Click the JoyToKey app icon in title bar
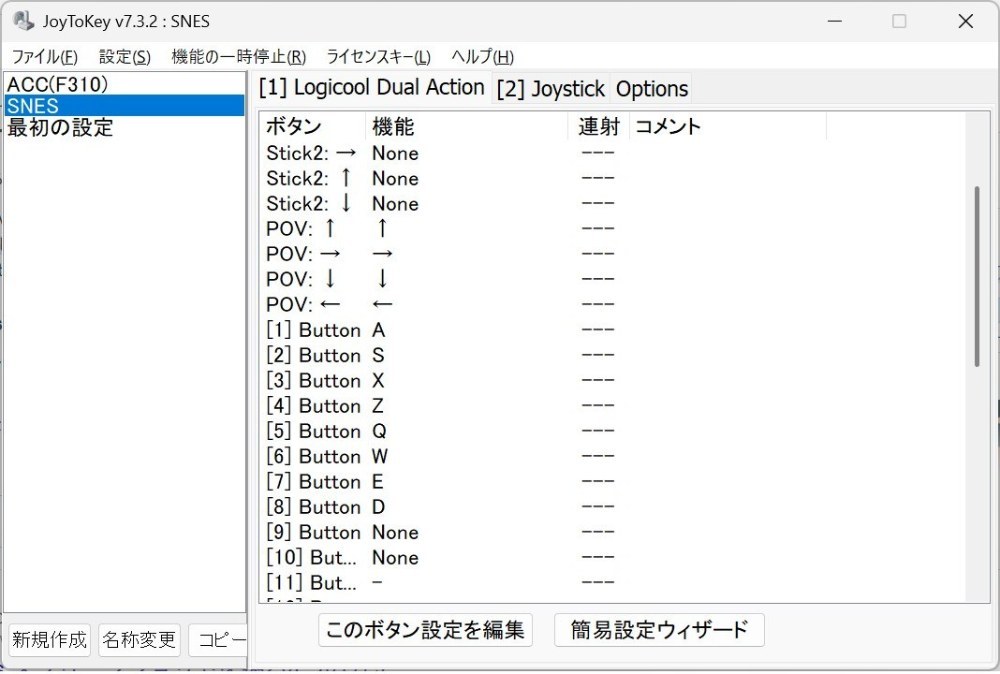This screenshot has width=1000, height=674. click(x=24, y=21)
